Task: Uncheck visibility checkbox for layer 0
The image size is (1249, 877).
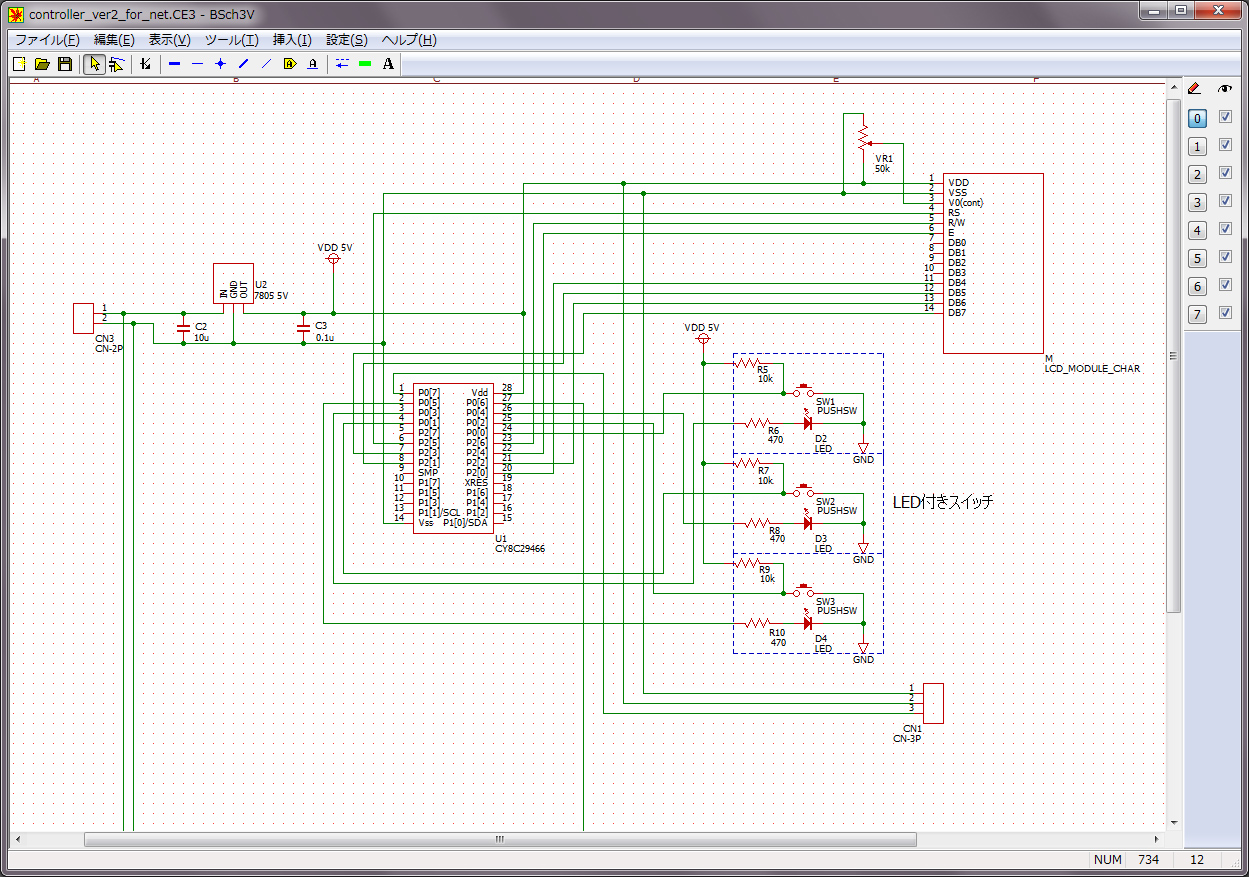Action: coord(1225,118)
